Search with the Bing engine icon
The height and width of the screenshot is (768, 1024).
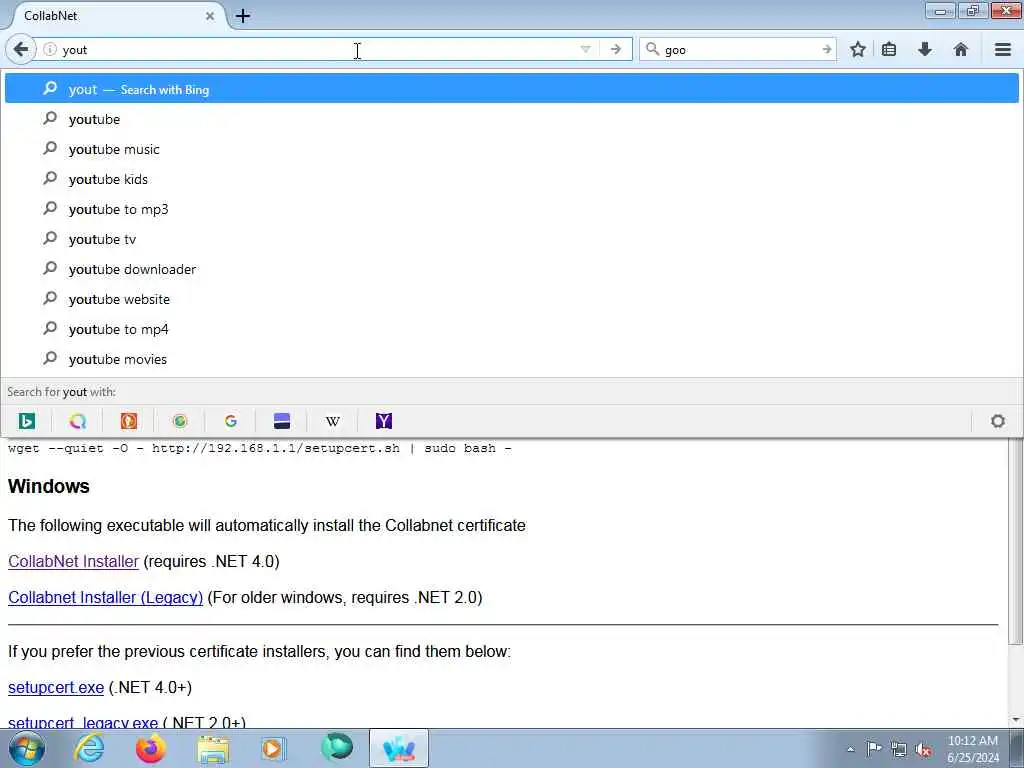(26, 421)
